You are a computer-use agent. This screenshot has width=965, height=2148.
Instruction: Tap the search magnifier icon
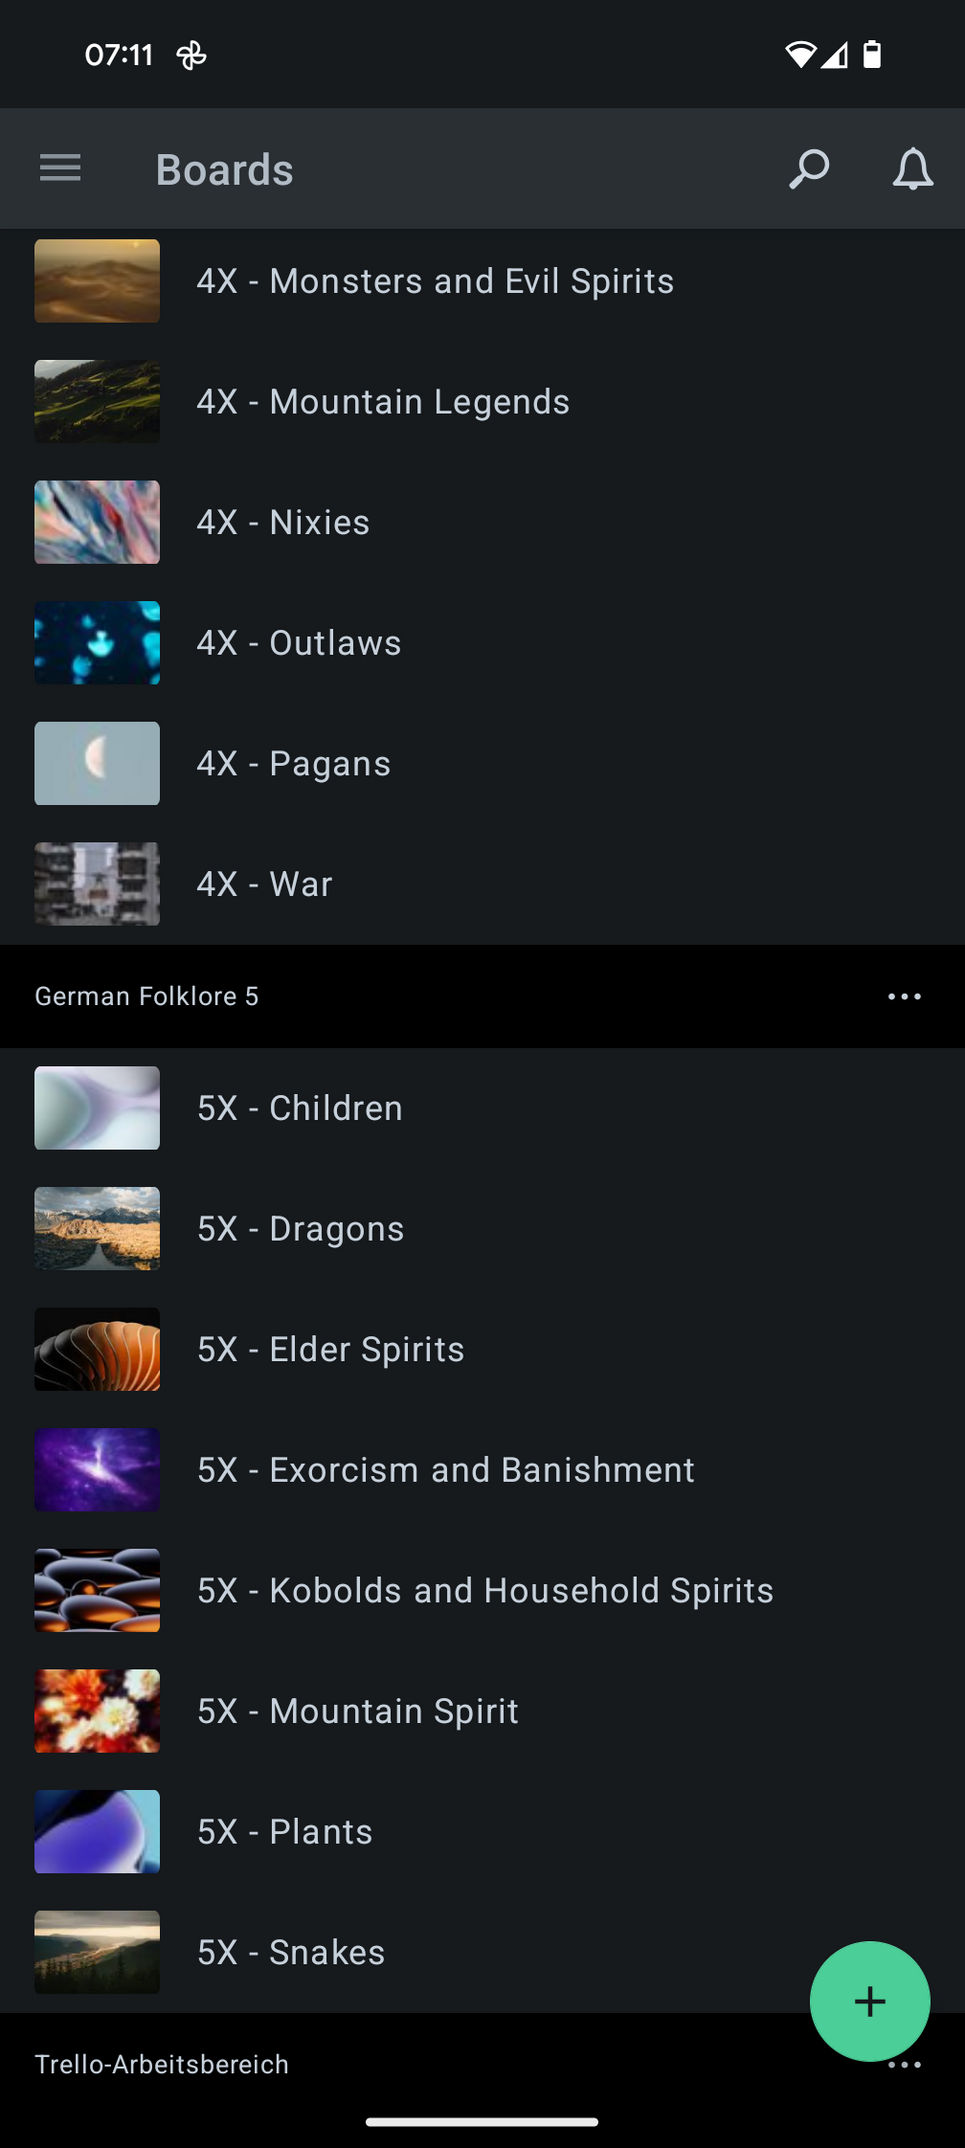point(809,168)
